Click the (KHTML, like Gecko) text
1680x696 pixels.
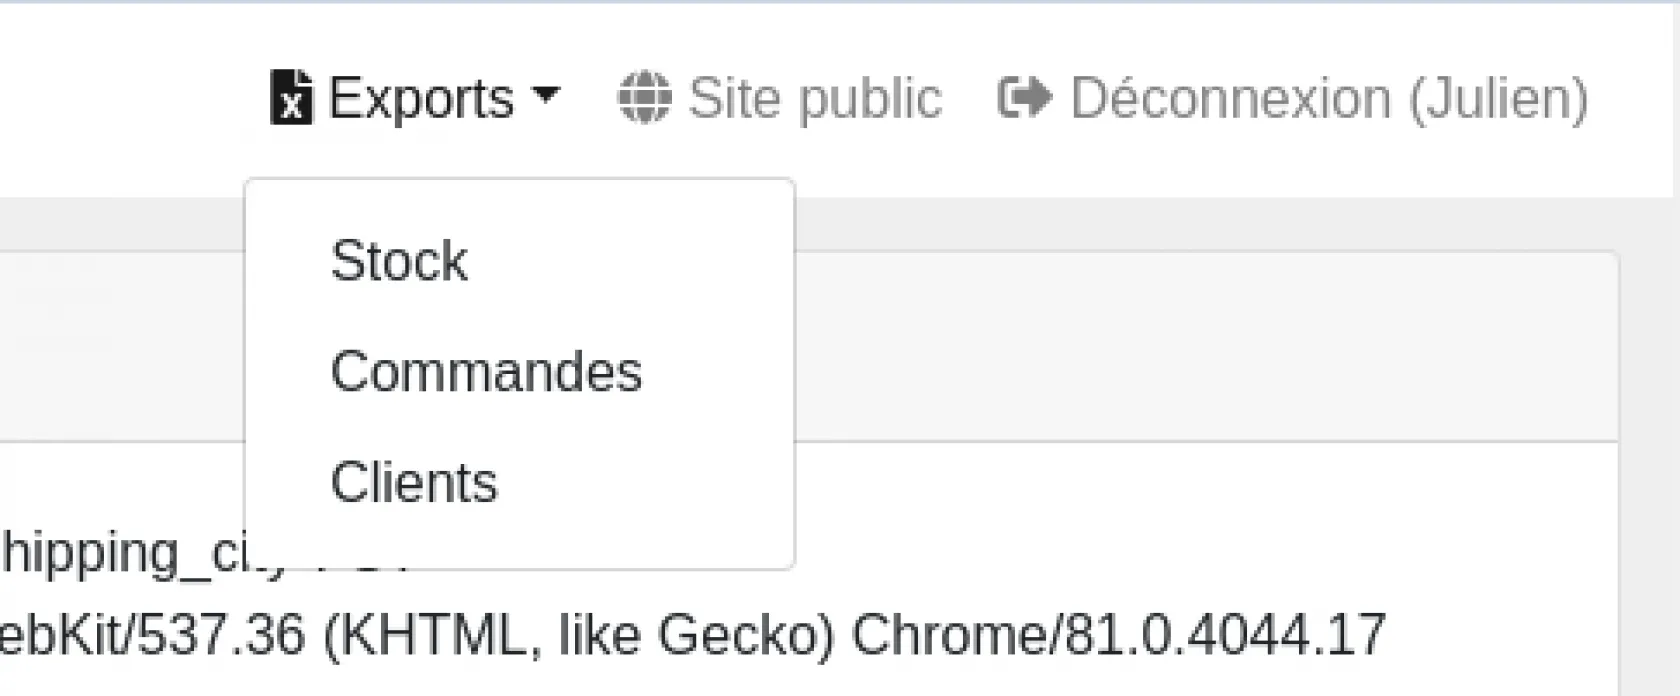point(578,635)
